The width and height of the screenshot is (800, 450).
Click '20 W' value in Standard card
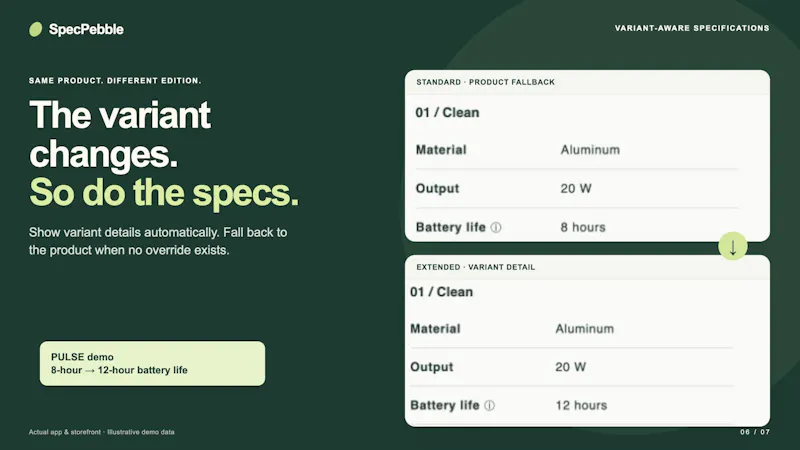[576, 189]
